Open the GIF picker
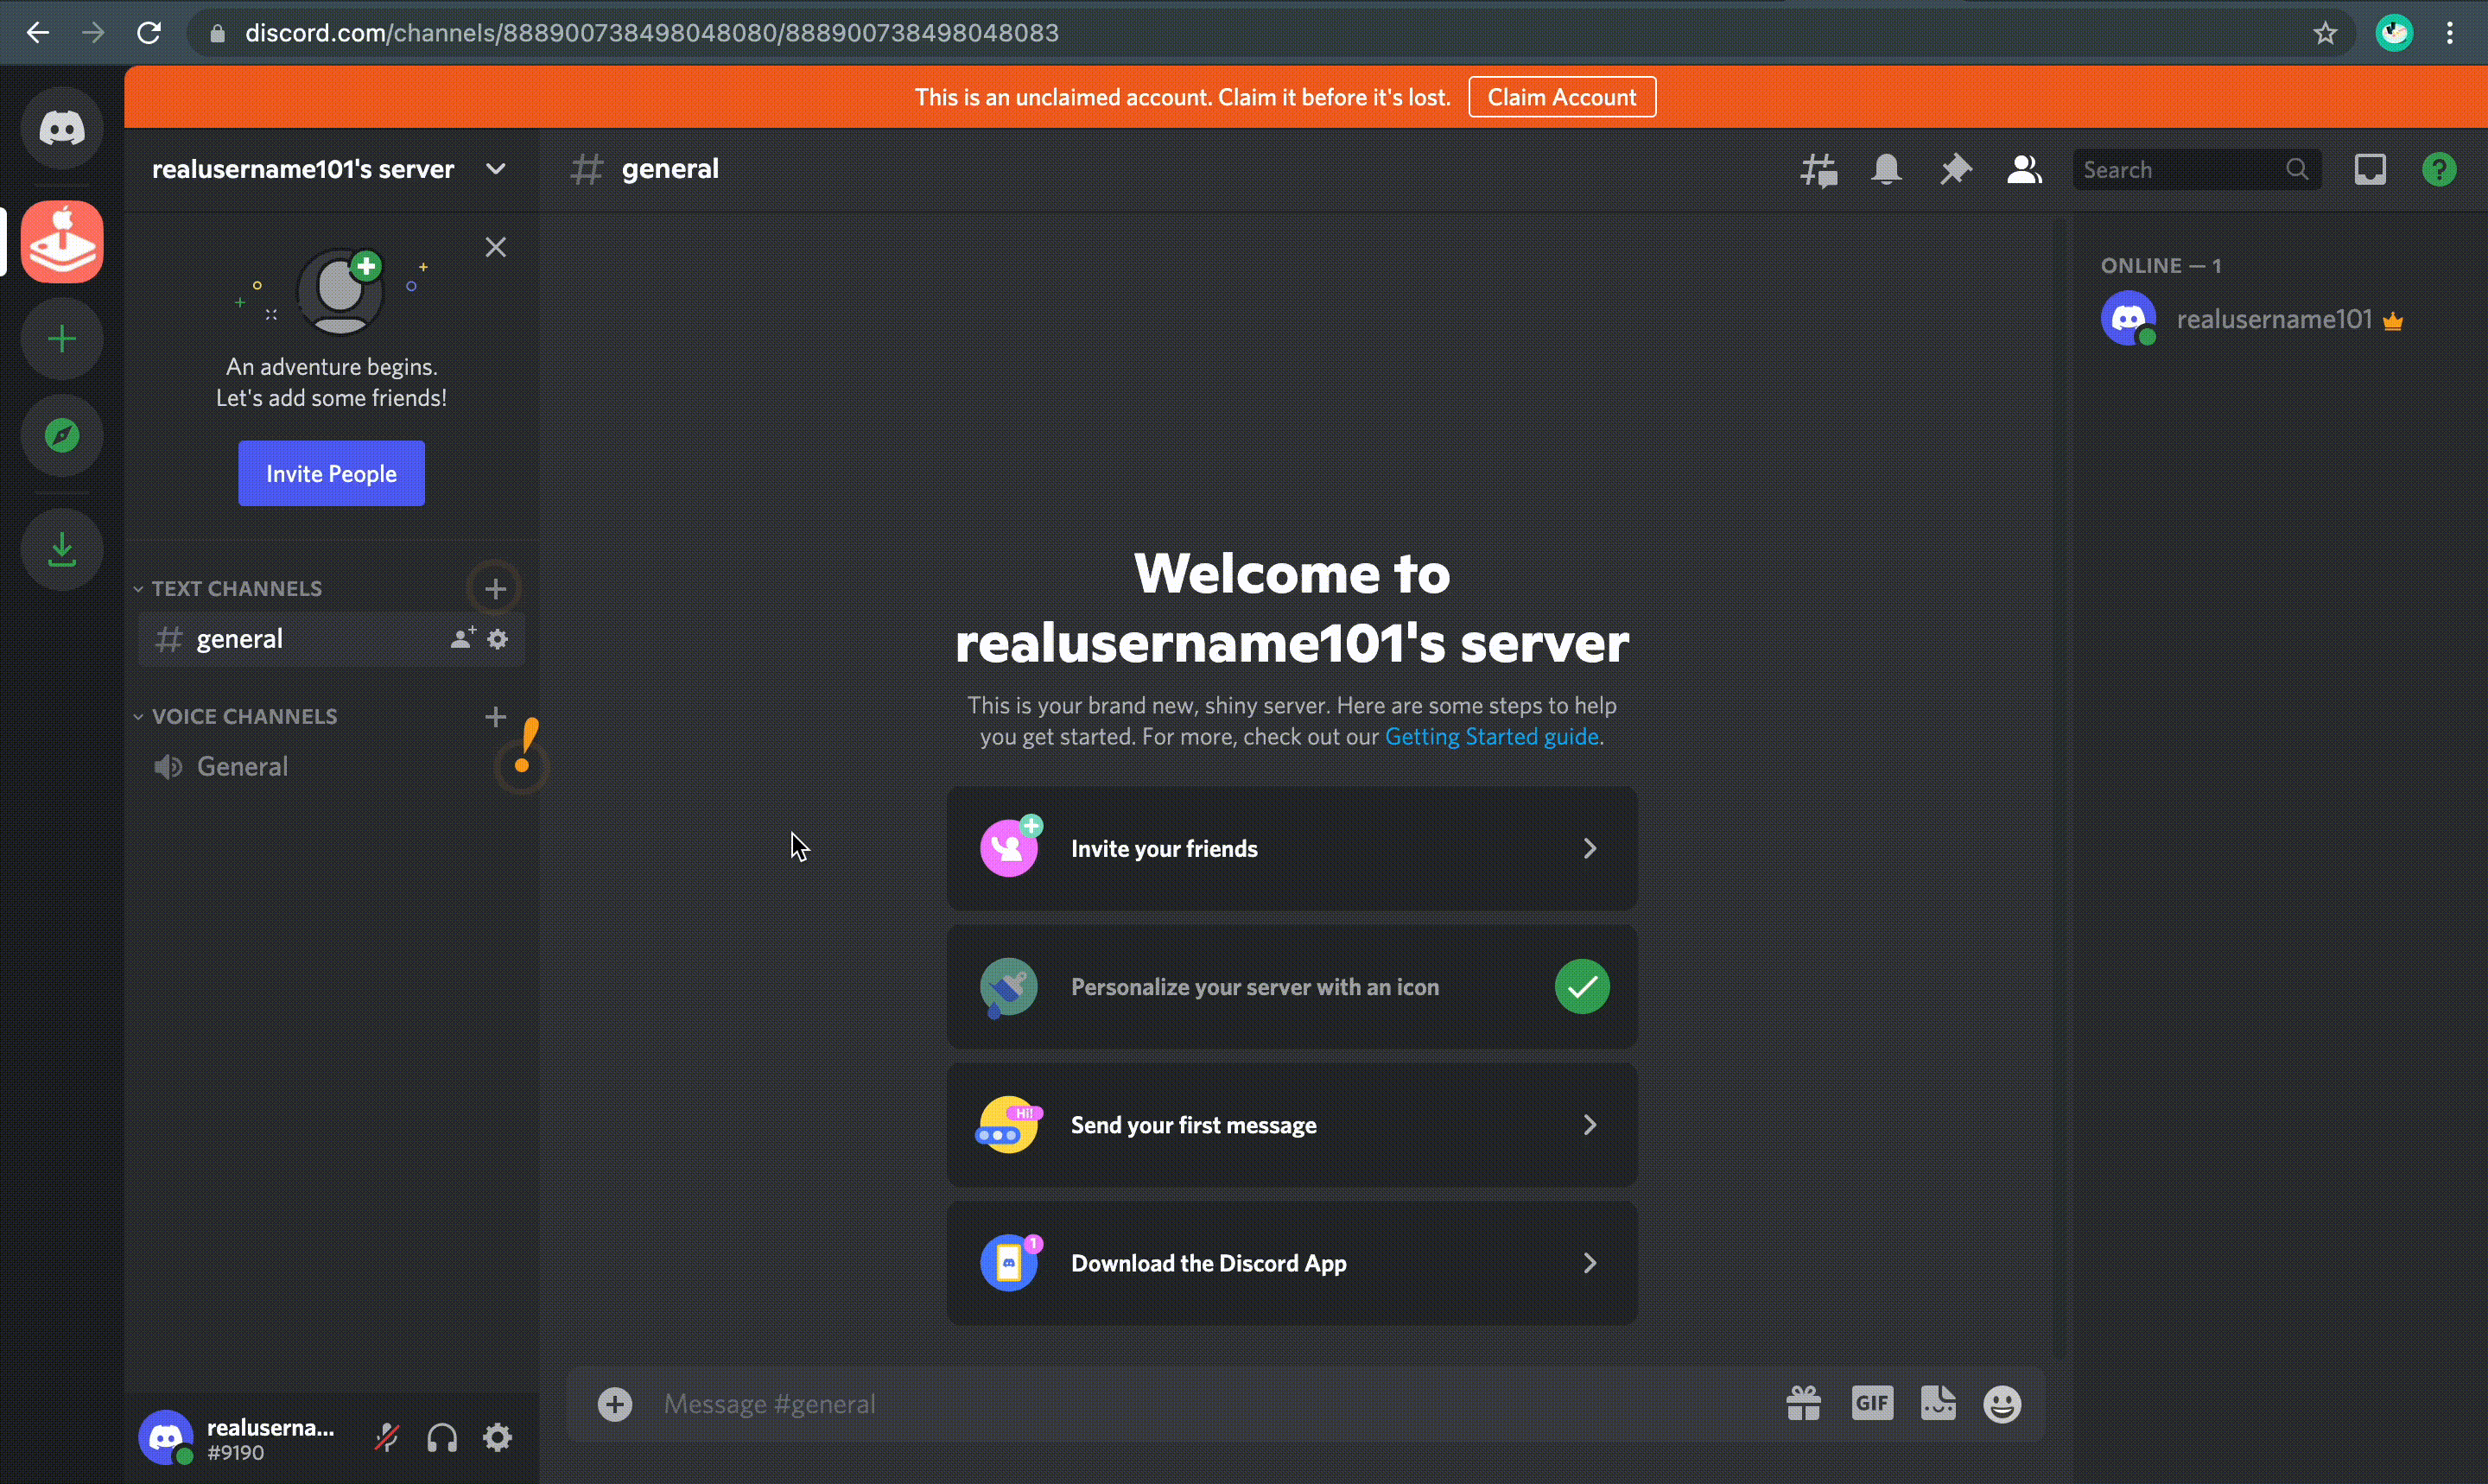The height and width of the screenshot is (1484, 2488). tap(1872, 1404)
